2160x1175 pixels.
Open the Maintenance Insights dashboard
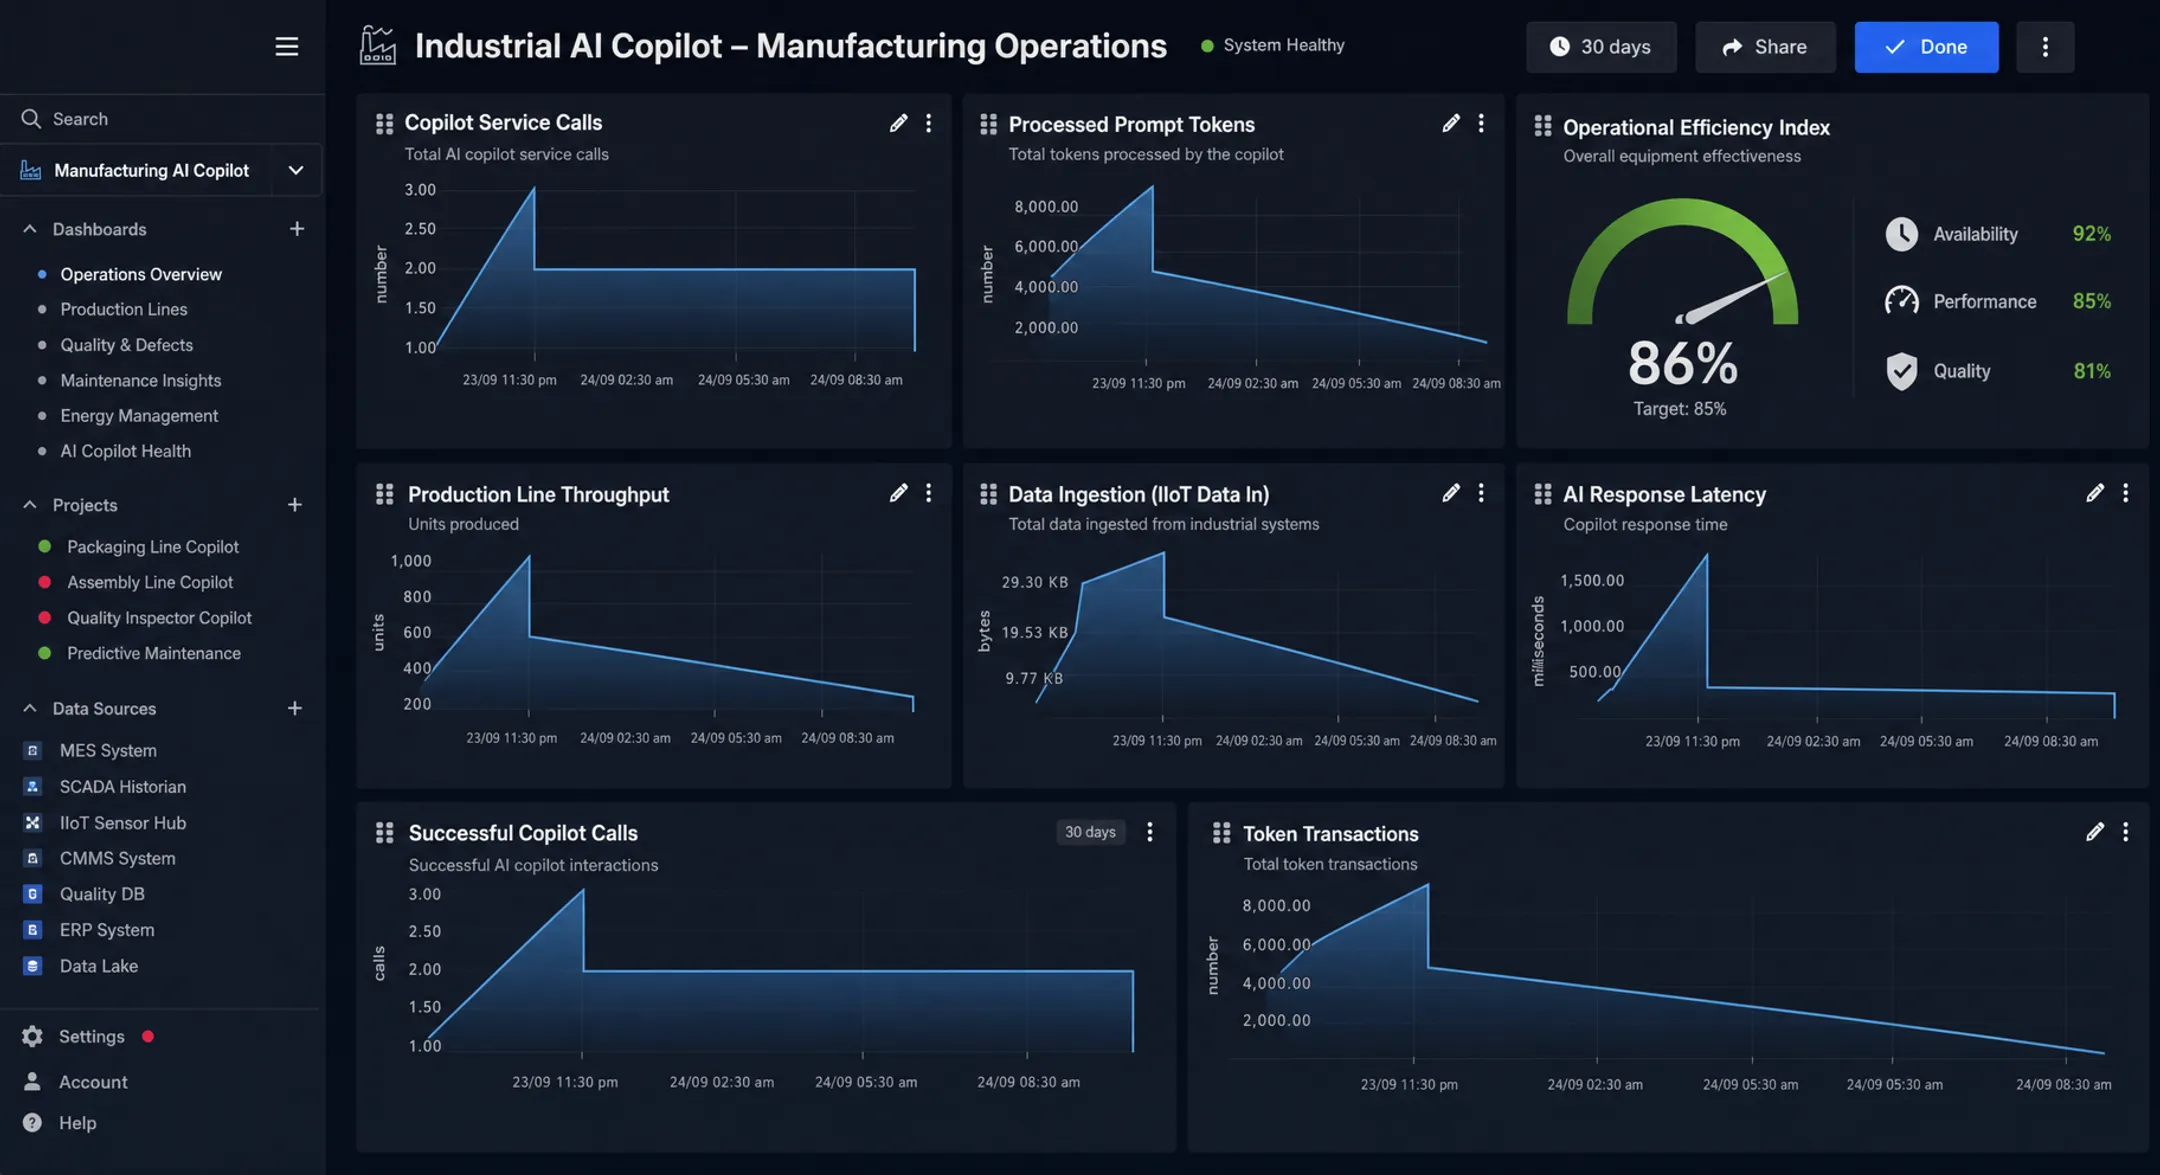pyautogui.click(x=141, y=381)
